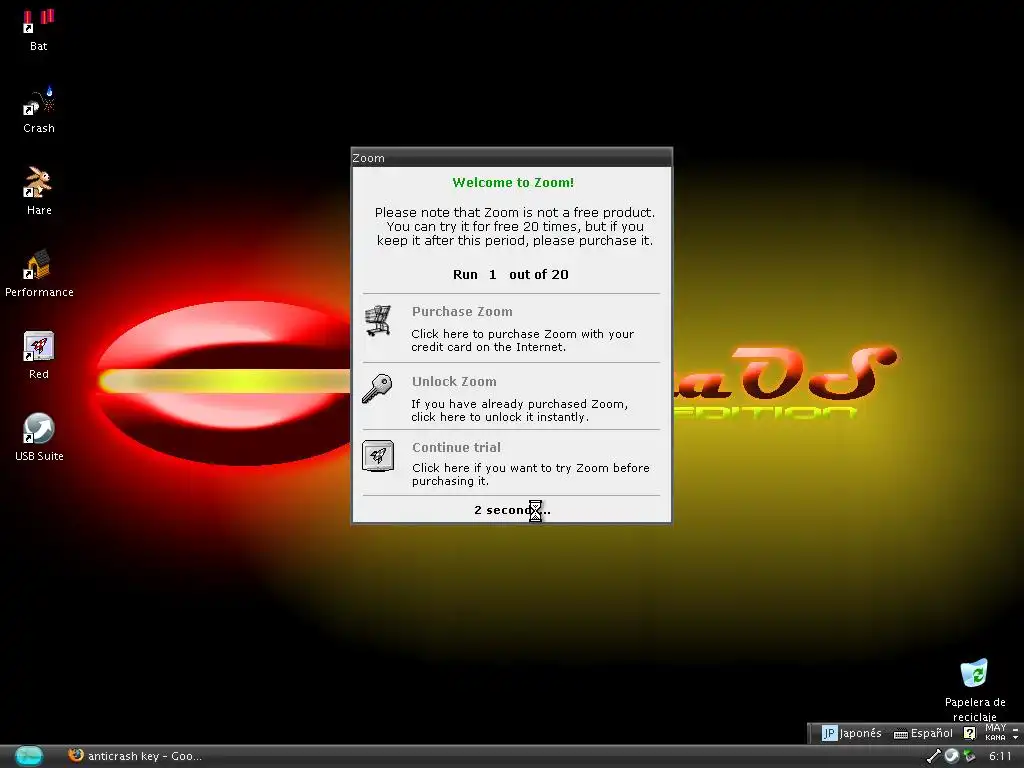Open the USB Suite shortcut
Viewport: 1024px width, 768px height.
click(39, 438)
